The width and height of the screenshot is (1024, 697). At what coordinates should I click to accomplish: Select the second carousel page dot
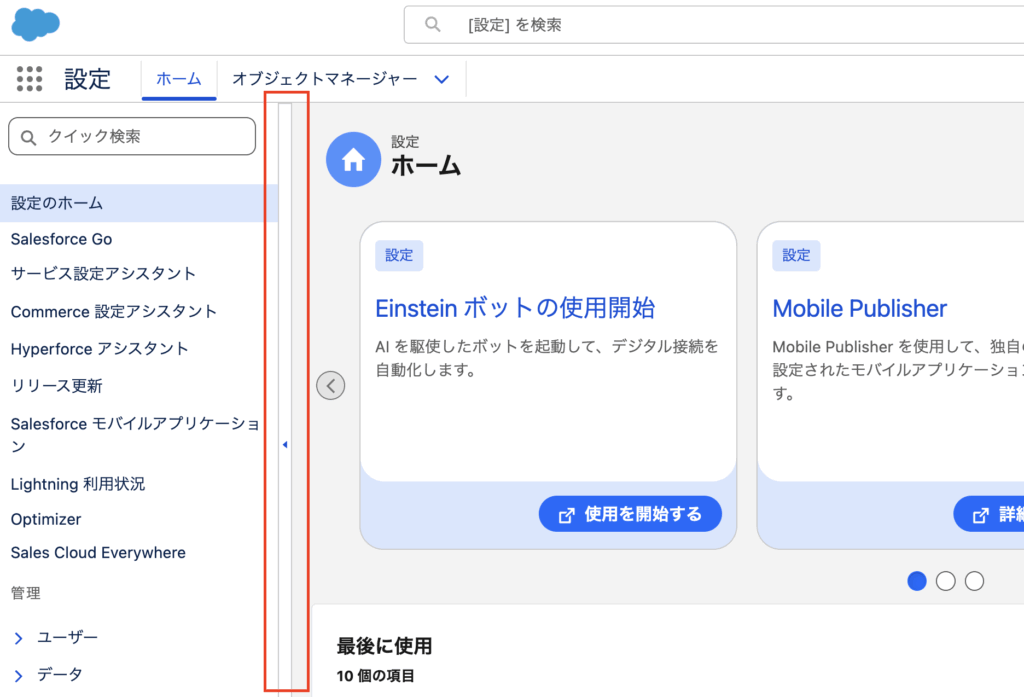946,581
